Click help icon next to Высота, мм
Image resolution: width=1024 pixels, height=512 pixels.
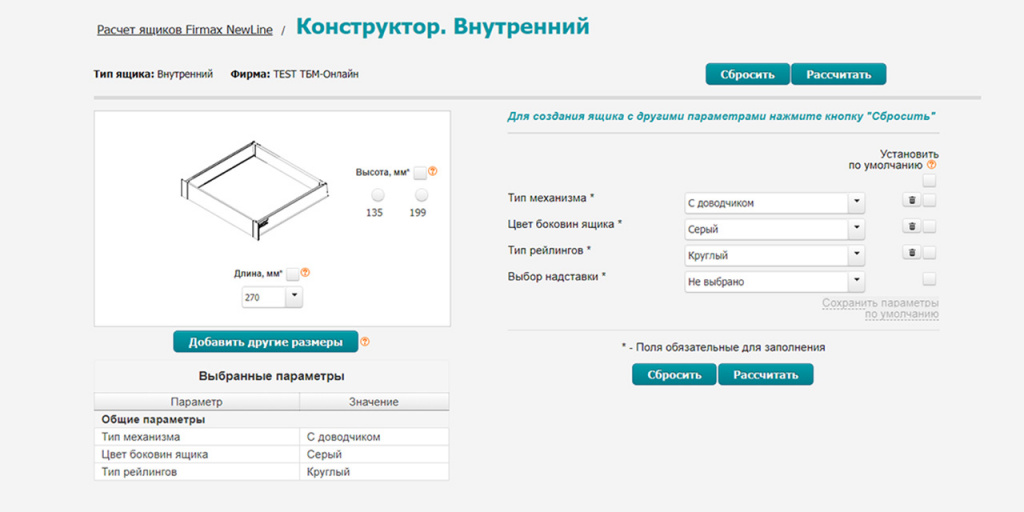coord(433,172)
